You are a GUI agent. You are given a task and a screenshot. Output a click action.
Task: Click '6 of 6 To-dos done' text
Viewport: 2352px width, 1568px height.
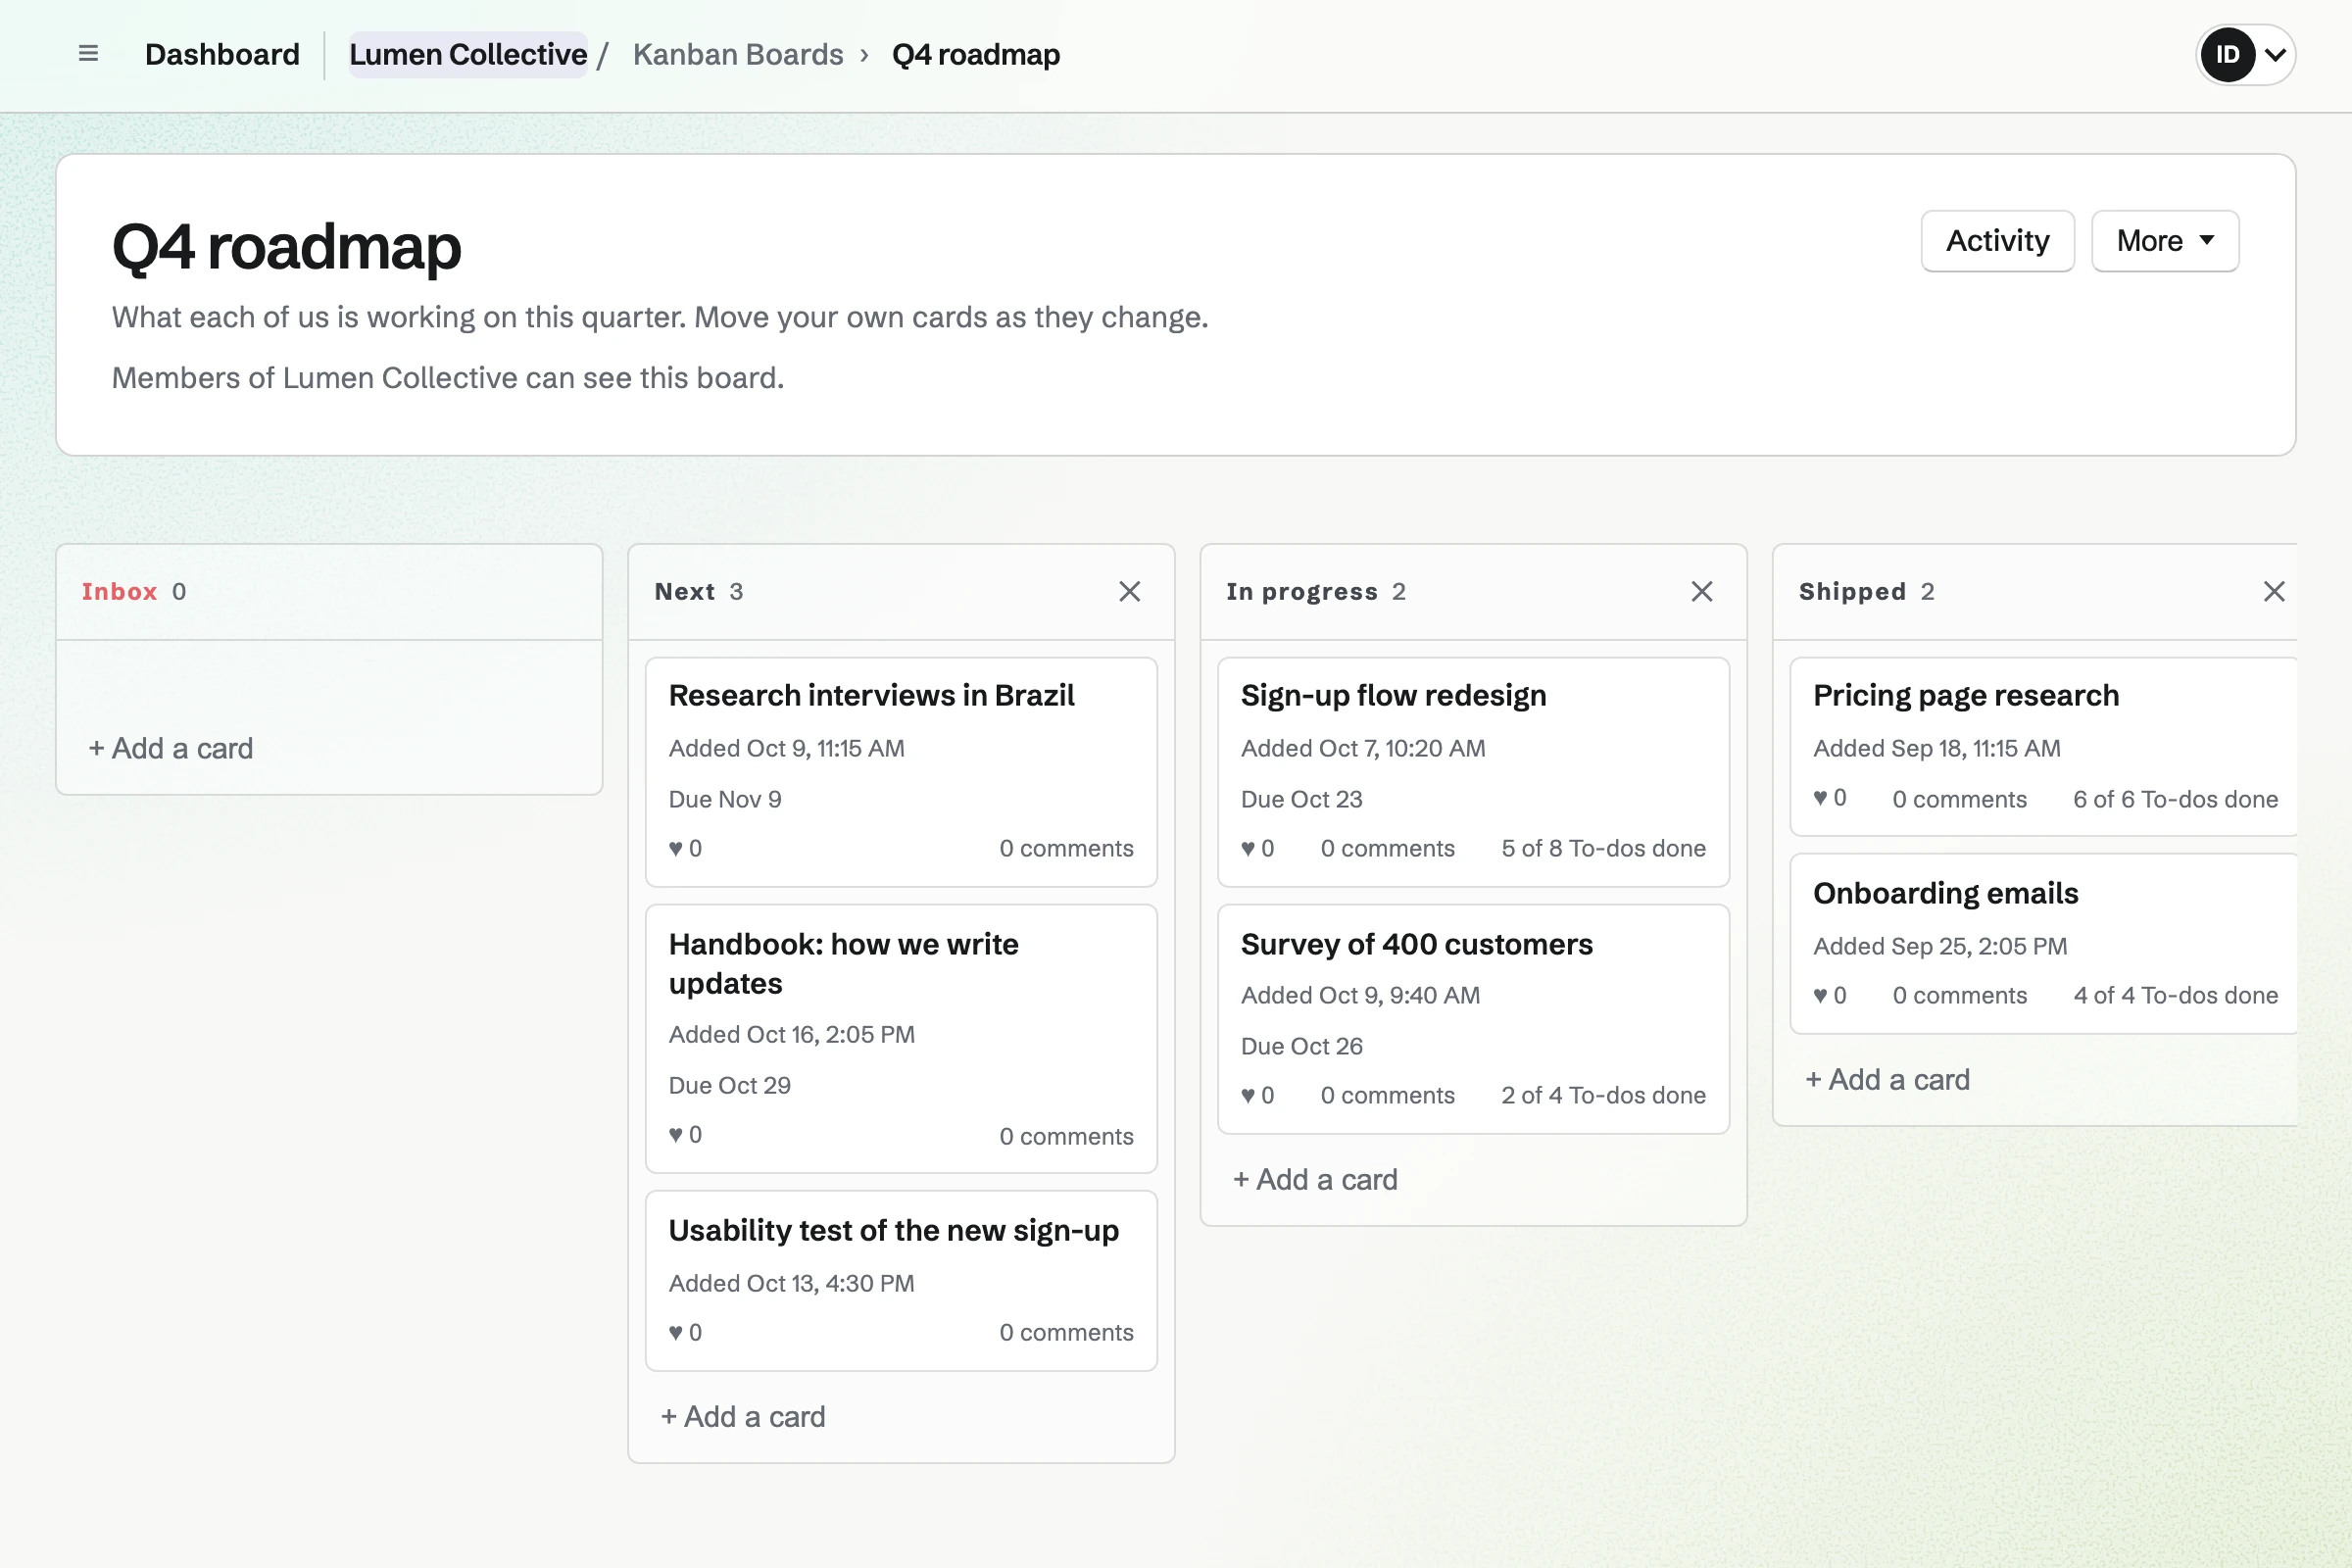[x=2175, y=799]
